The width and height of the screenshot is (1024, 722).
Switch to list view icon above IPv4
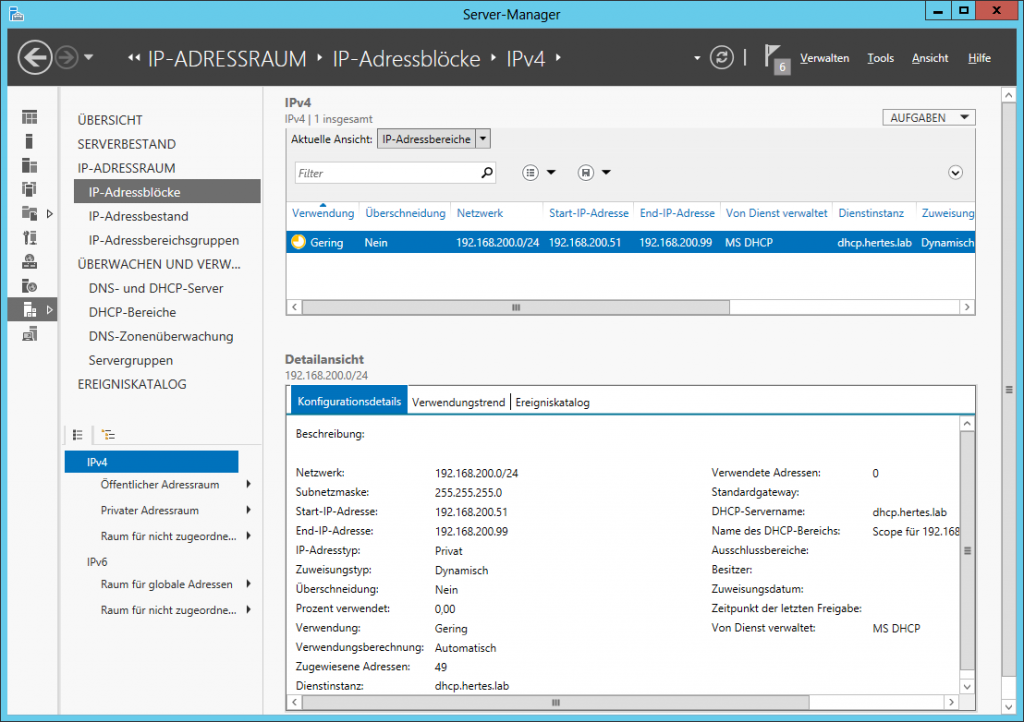[x=77, y=435]
